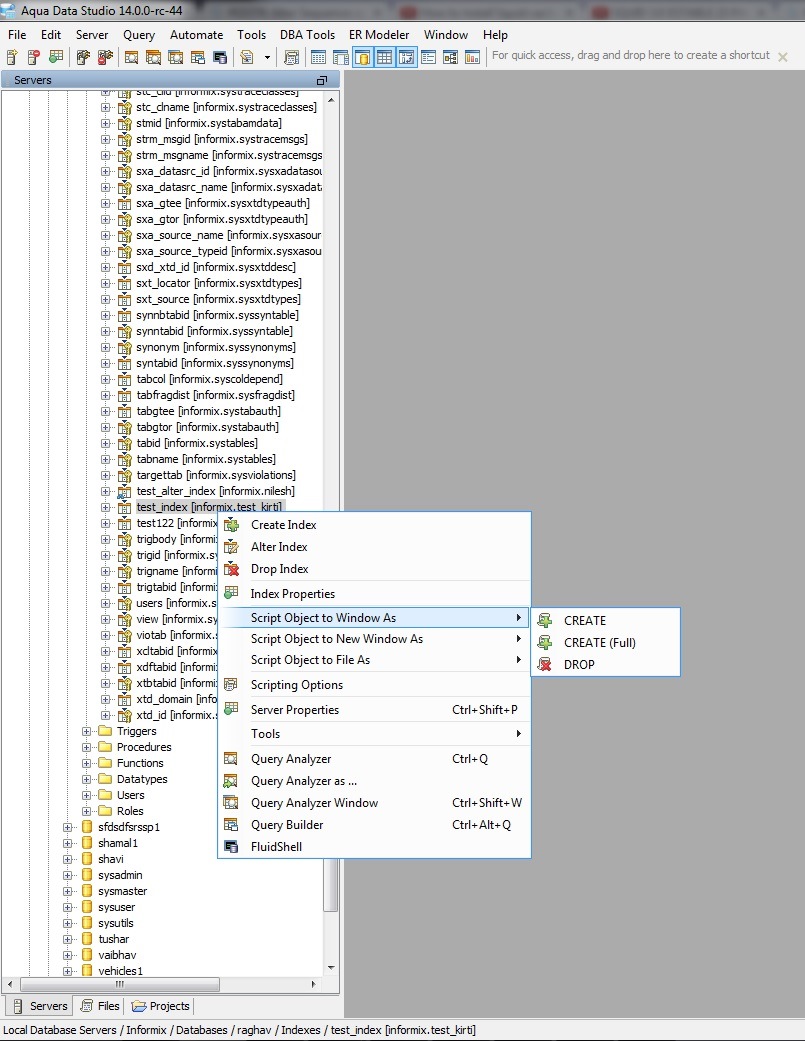Toggle the highlighted grid view toolbar button
Screen dimensions: 805x1041
pyautogui.click(x=384, y=58)
